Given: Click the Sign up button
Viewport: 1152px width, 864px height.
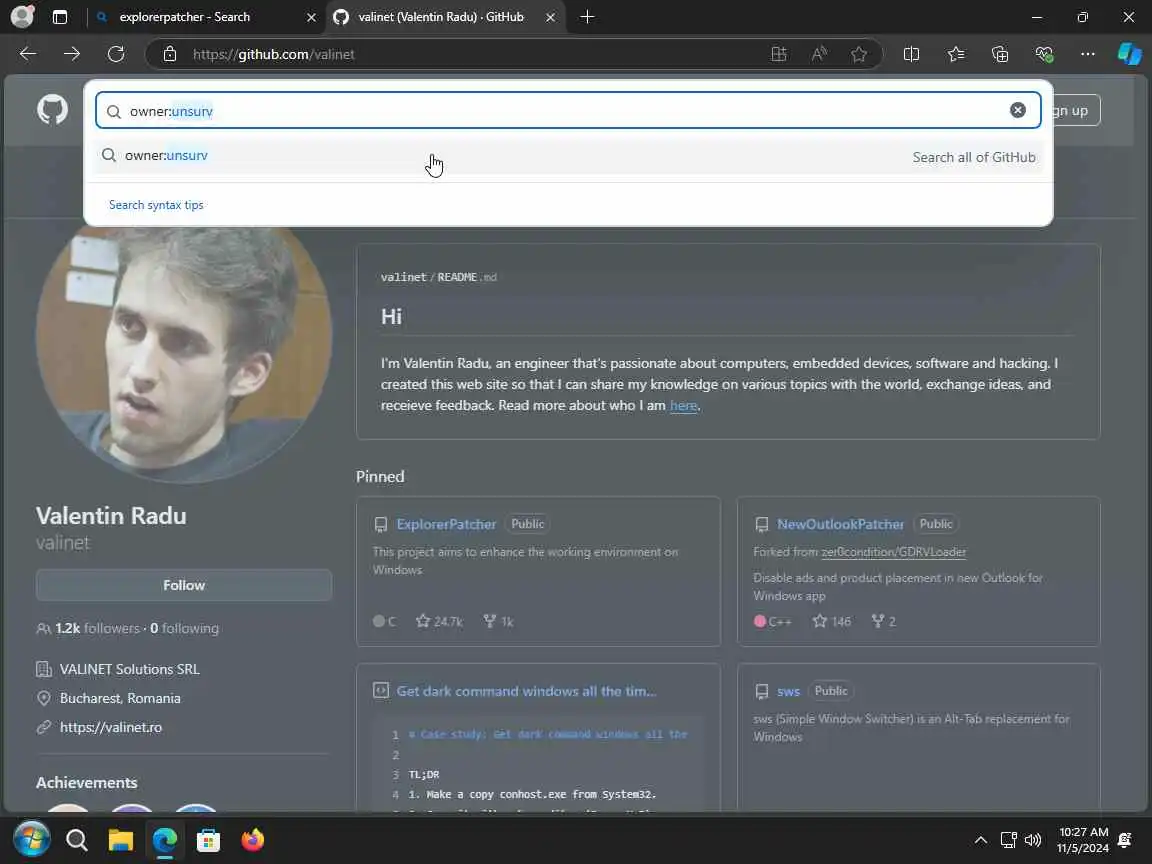Looking at the screenshot, I should click(x=1076, y=110).
